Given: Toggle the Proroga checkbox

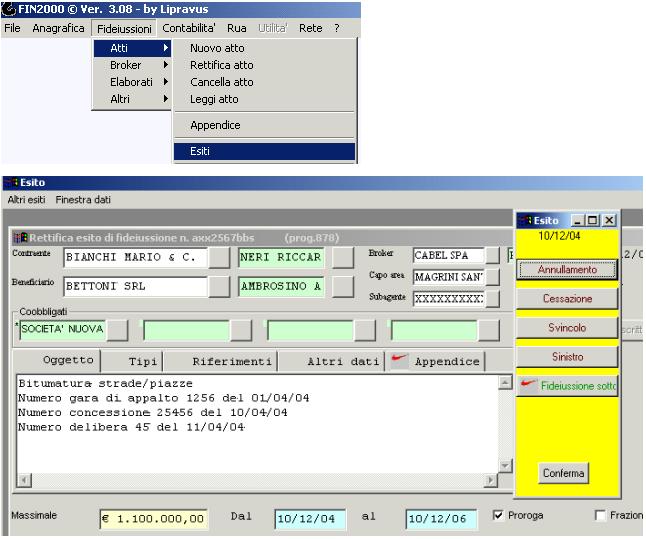Looking at the screenshot, I should coord(498,515).
